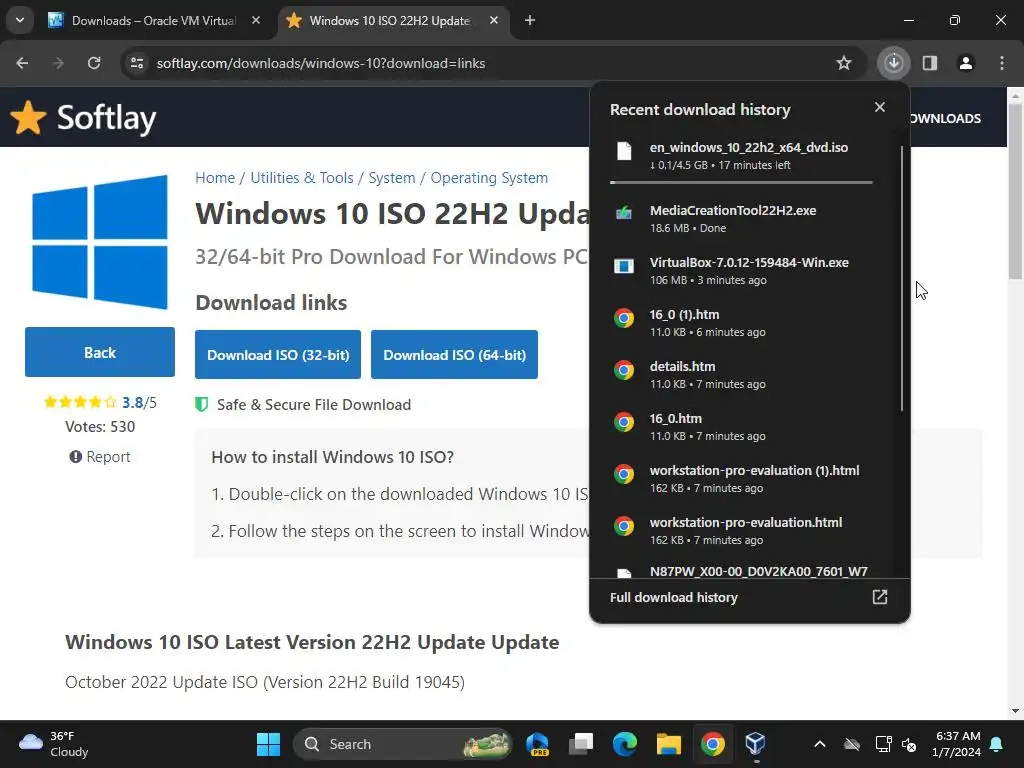View site information icon in address bar
Image resolution: width=1024 pixels, height=768 pixels.
pyautogui.click(x=137, y=63)
